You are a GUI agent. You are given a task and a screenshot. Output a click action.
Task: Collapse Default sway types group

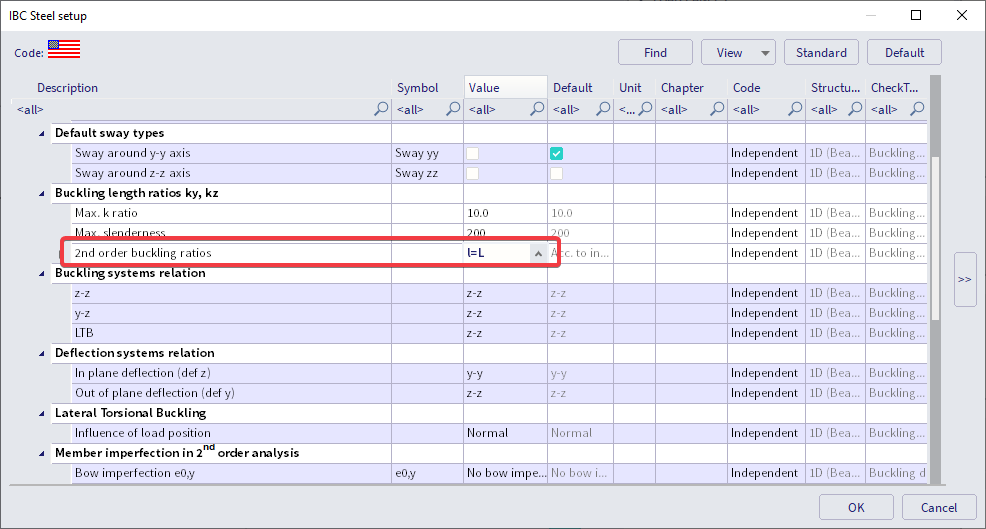click(42, 133)
